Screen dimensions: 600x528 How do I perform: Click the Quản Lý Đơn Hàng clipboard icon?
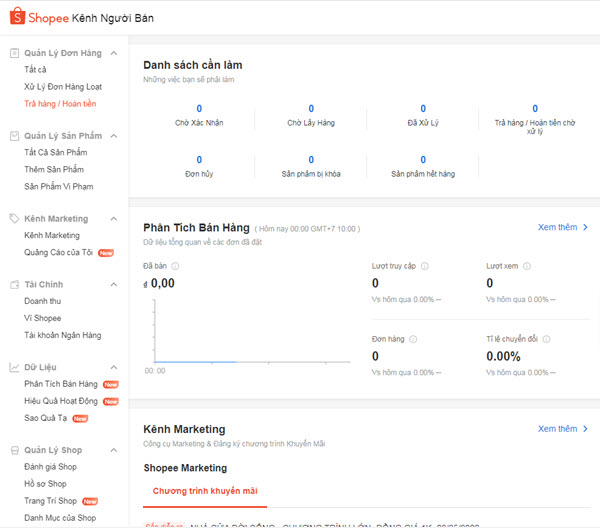point(13,53)
